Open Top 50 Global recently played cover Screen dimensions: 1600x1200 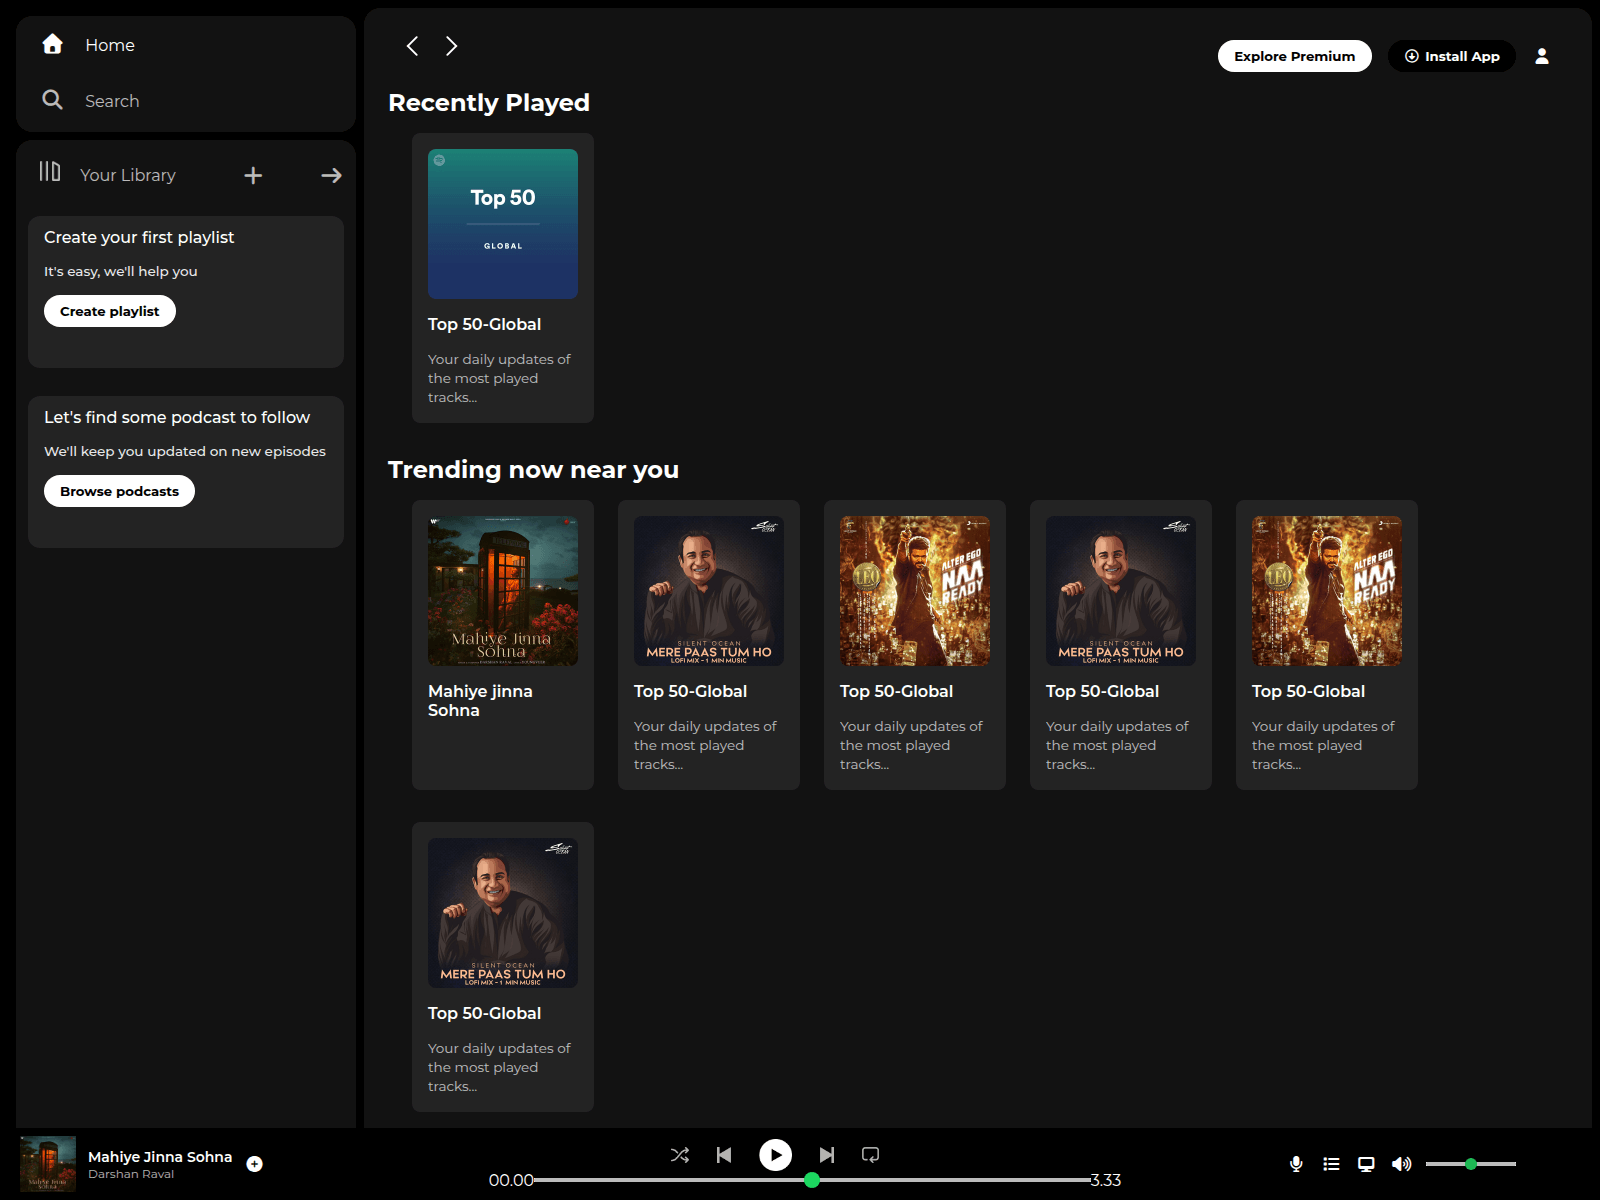click(x=503, y=224)
